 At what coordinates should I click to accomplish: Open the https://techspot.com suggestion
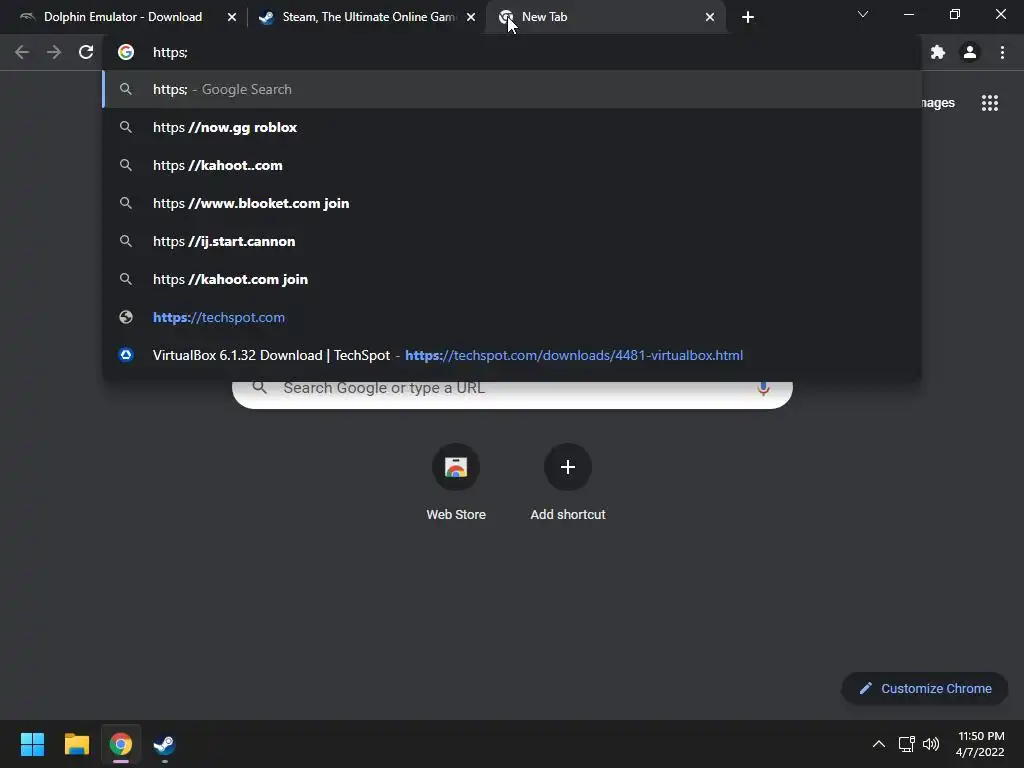pyautogui.click(x=512, y=317)
